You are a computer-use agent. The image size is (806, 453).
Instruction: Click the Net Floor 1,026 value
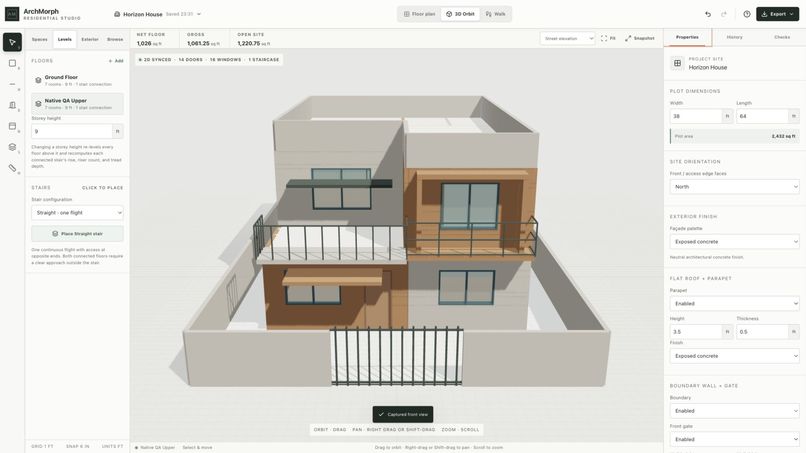coord(149,44)
